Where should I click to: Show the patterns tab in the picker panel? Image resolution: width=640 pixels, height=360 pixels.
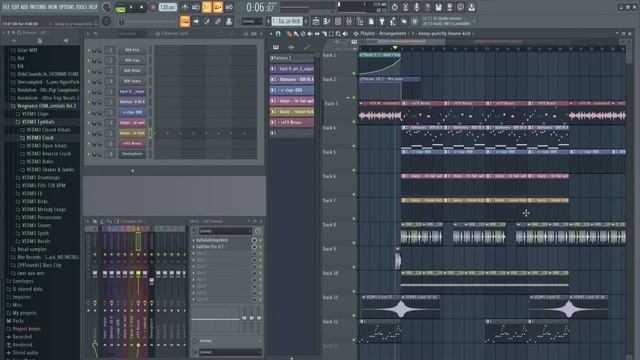pyautogui.click(x=276, y=47)
